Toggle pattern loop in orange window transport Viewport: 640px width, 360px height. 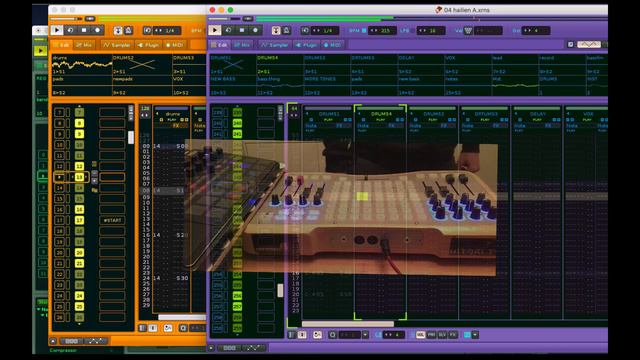tap(70, 30)
